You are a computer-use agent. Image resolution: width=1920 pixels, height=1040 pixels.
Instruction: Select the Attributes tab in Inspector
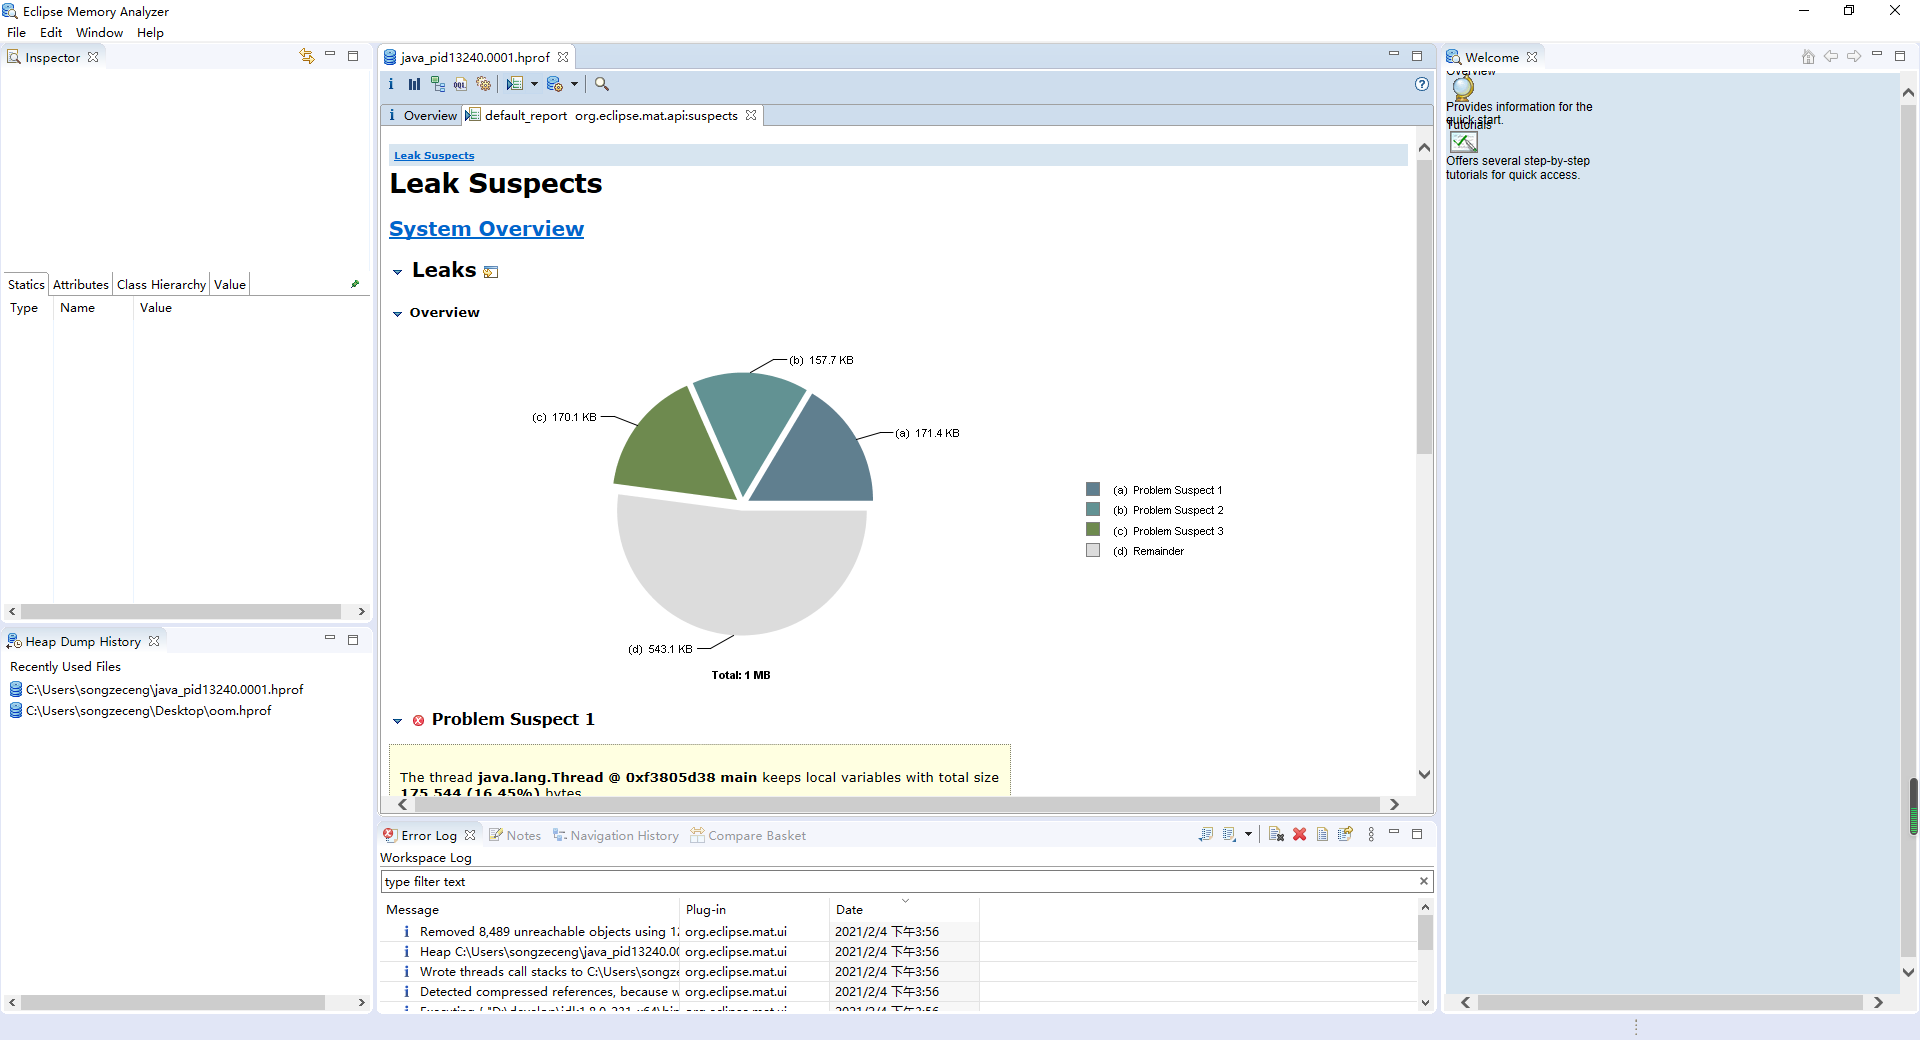81,284
